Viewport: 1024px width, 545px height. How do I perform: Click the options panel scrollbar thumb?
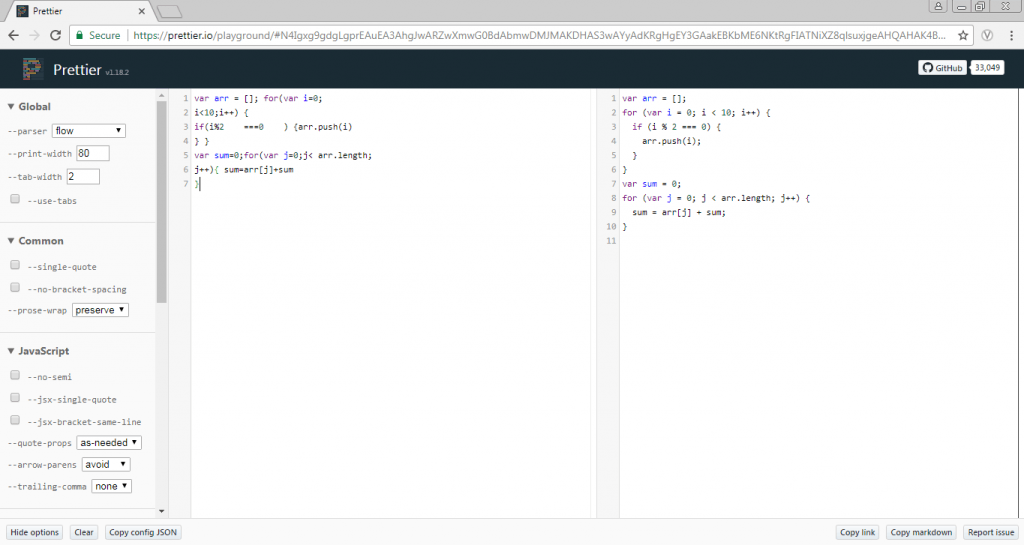tap(161, 202)
